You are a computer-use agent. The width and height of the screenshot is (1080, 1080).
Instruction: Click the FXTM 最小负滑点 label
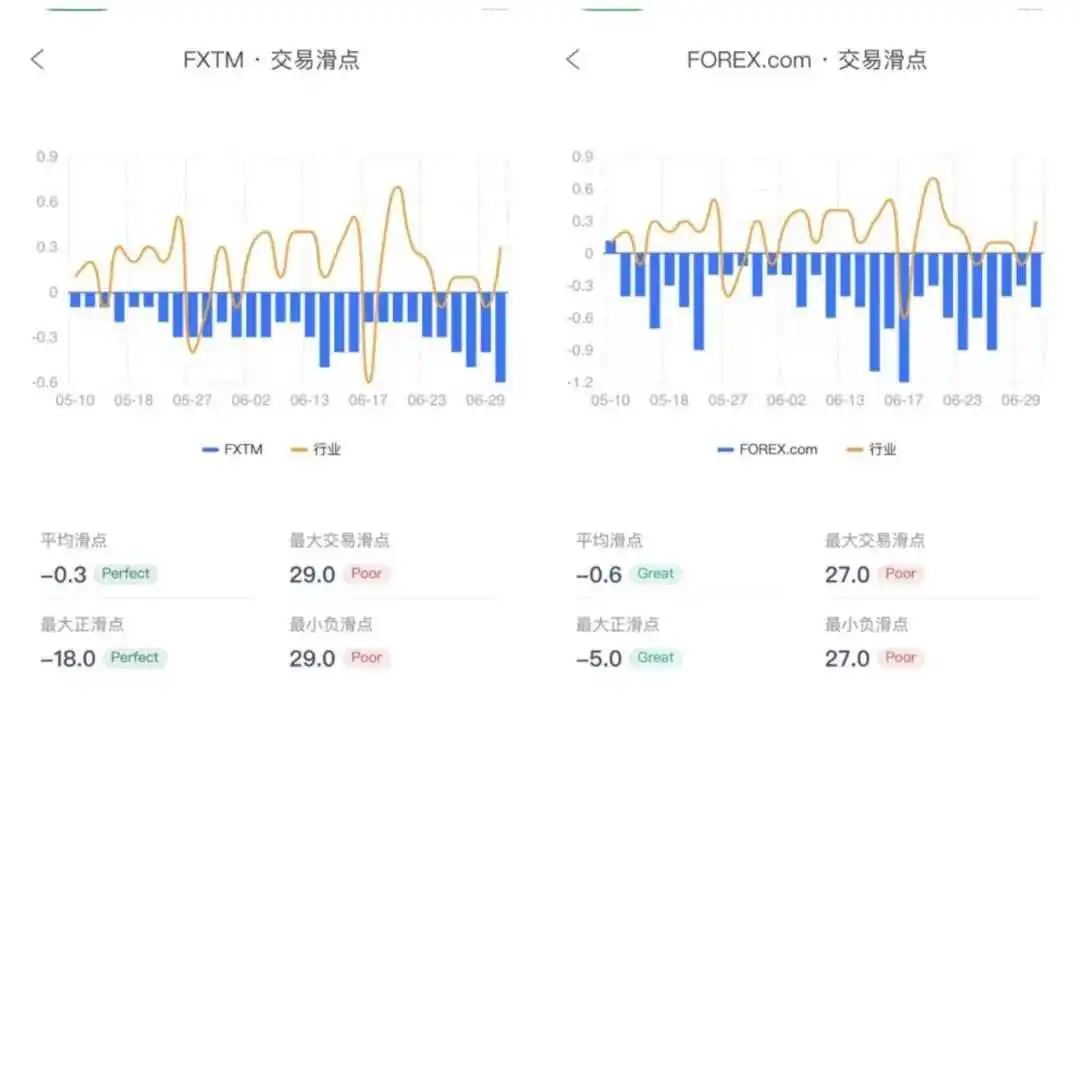331,625
